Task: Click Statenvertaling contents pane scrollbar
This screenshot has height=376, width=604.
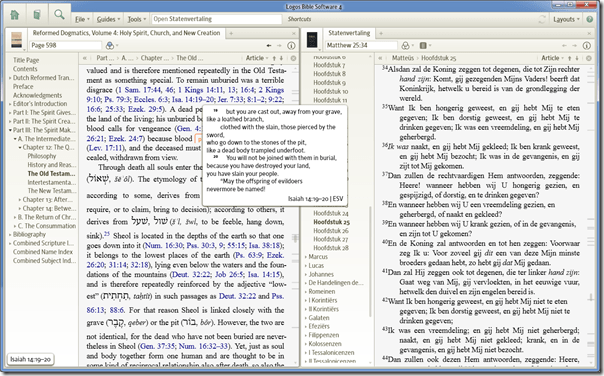Action: (x=371, y=262)
